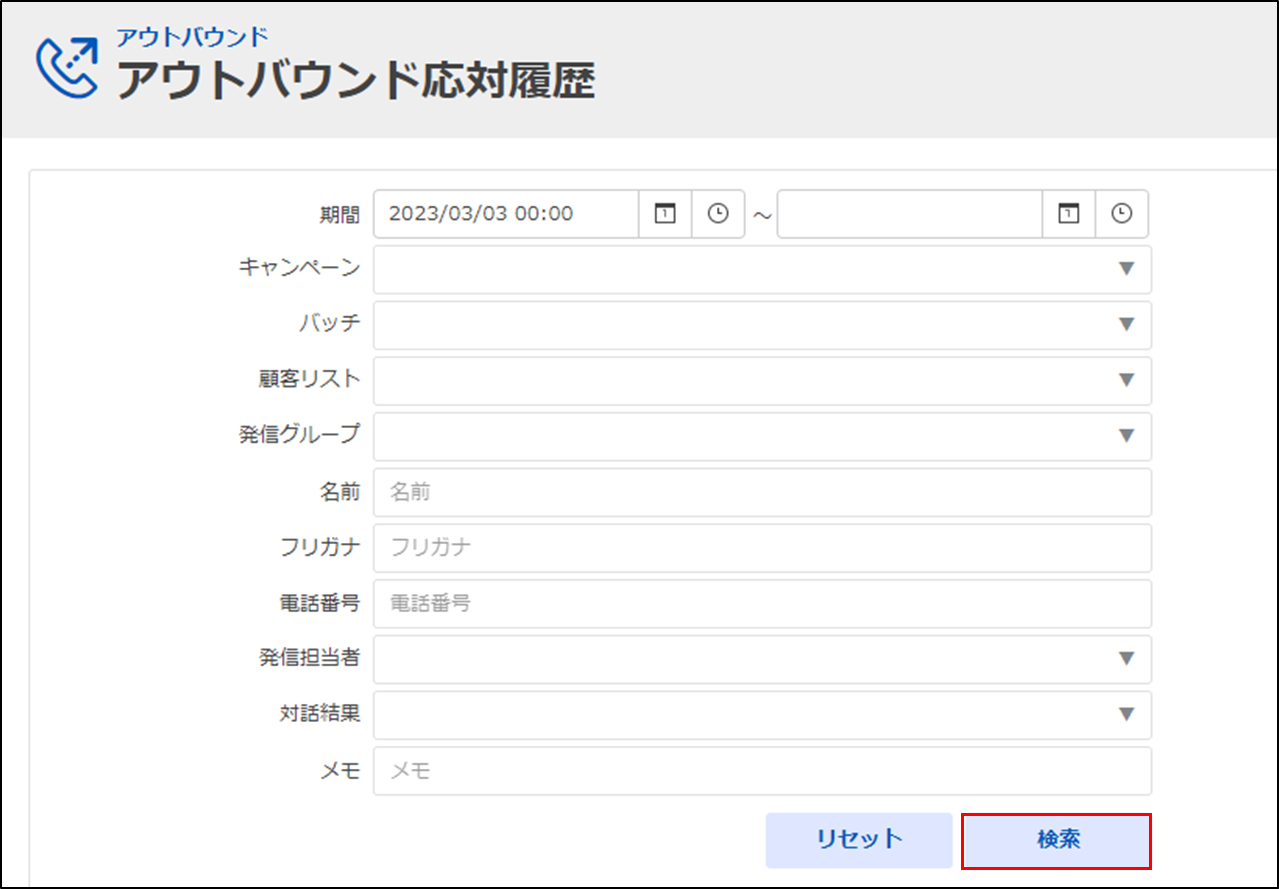The image size is (1279, 889).
Task: Click the 名前 text field
Action: 761,492
